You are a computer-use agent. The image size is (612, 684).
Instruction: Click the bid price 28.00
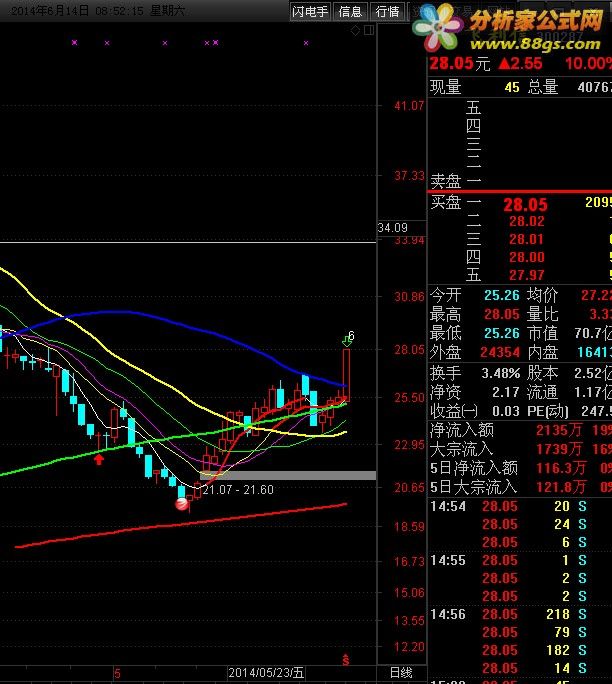pyautogui.click(x=527, y=257)
